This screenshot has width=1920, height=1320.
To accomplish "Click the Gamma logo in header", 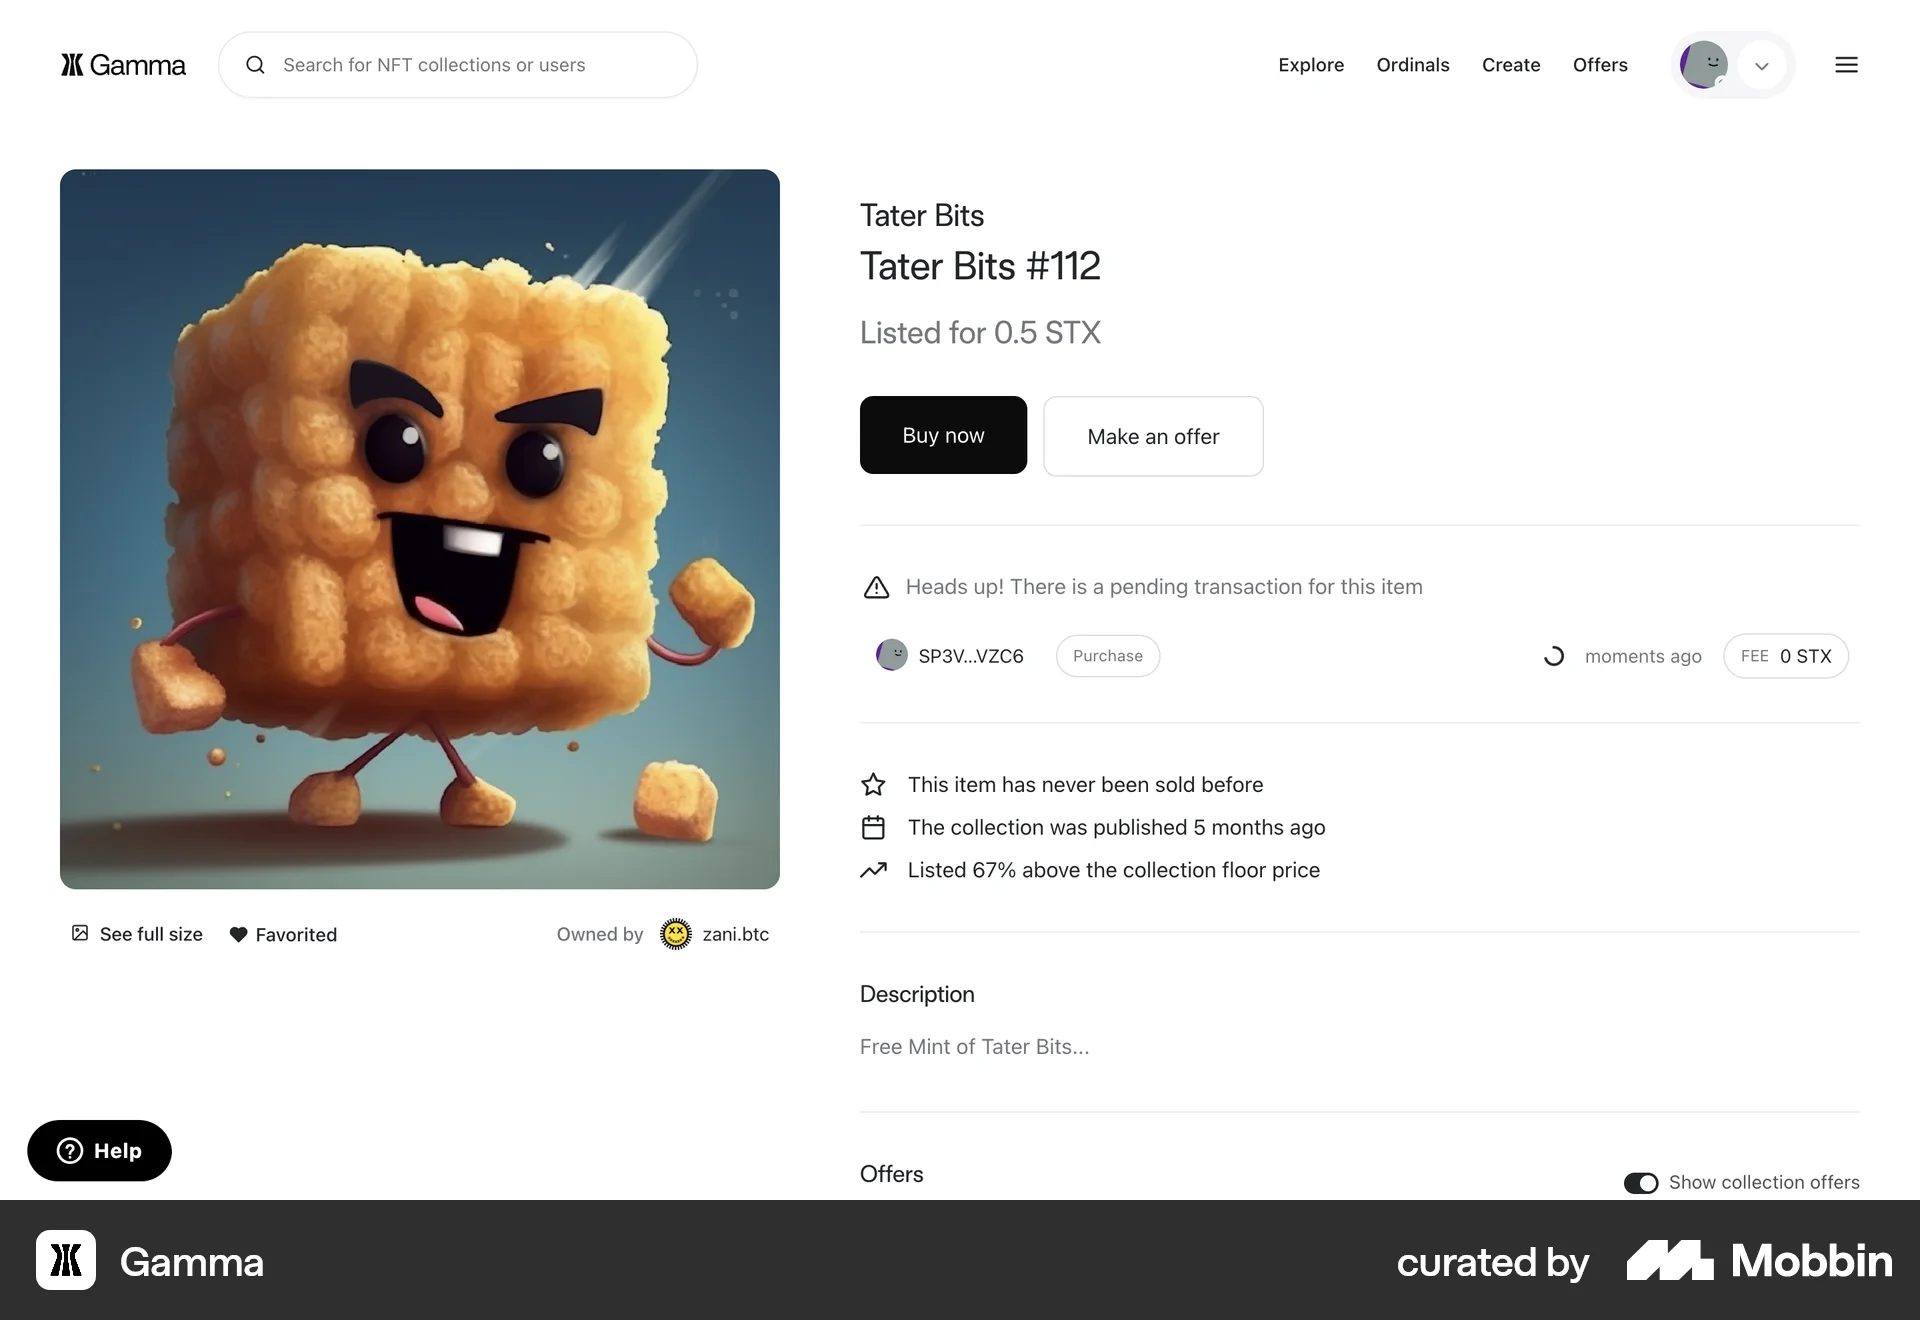I will click(x=123, y=65).
